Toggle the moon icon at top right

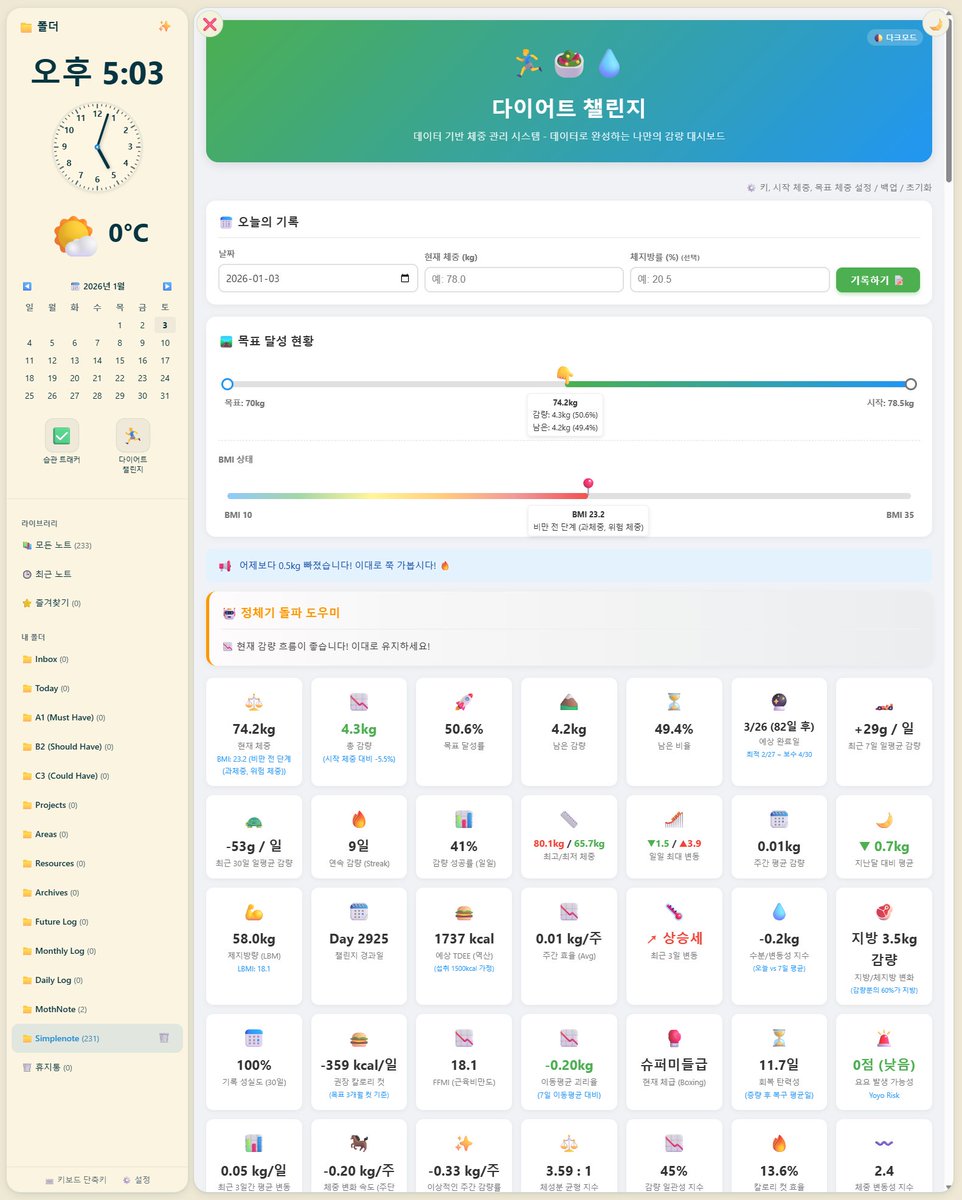935,23
